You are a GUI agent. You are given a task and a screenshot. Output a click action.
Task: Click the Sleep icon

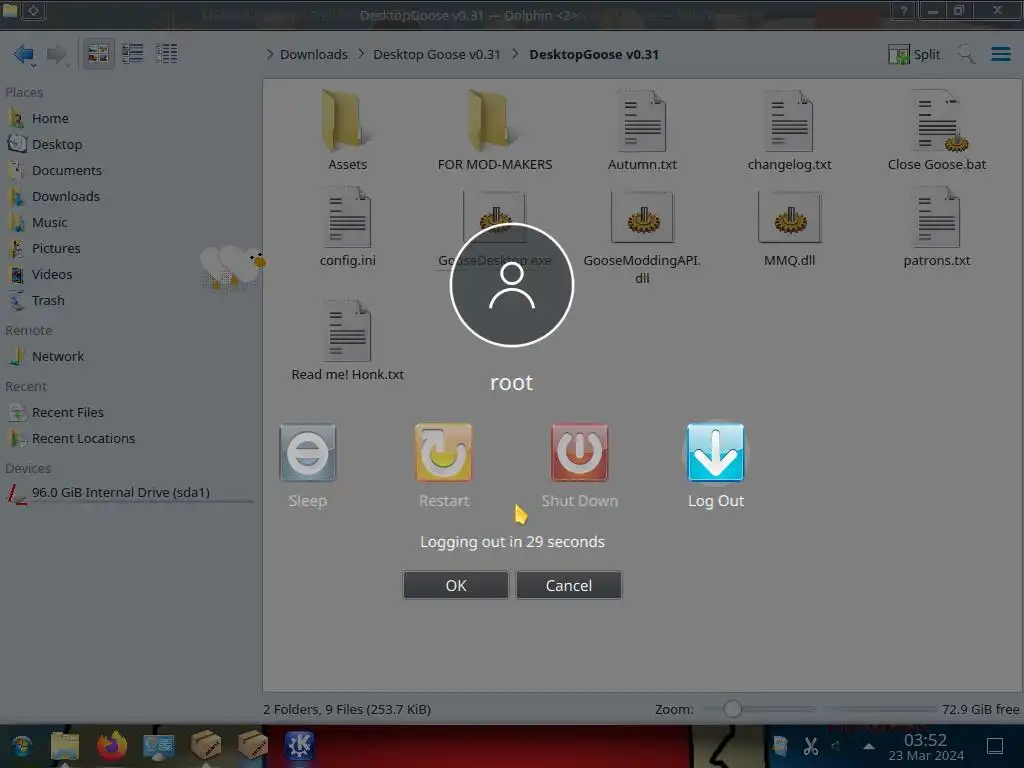click(x=308, y=453)
